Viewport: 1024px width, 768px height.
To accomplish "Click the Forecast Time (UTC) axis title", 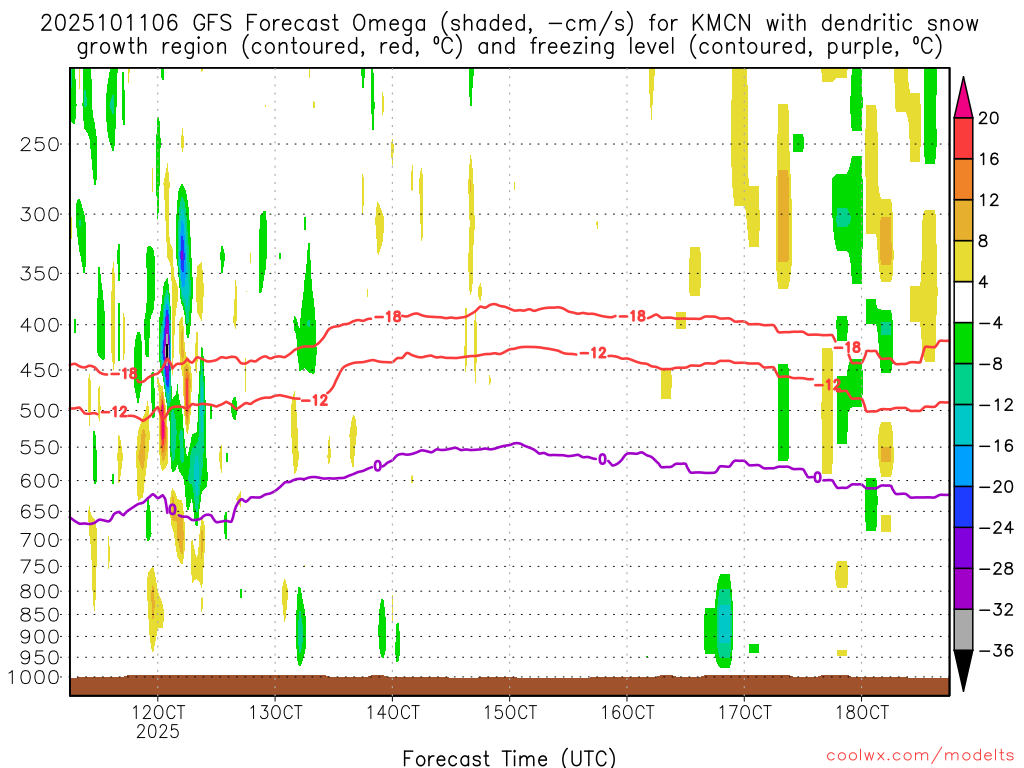I will tap(509, 758).
